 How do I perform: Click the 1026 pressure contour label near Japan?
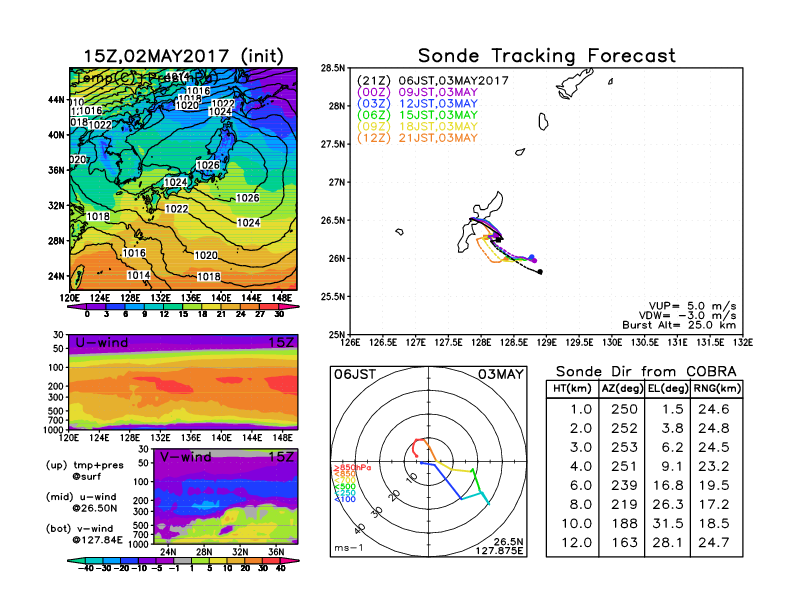[207, 165]
